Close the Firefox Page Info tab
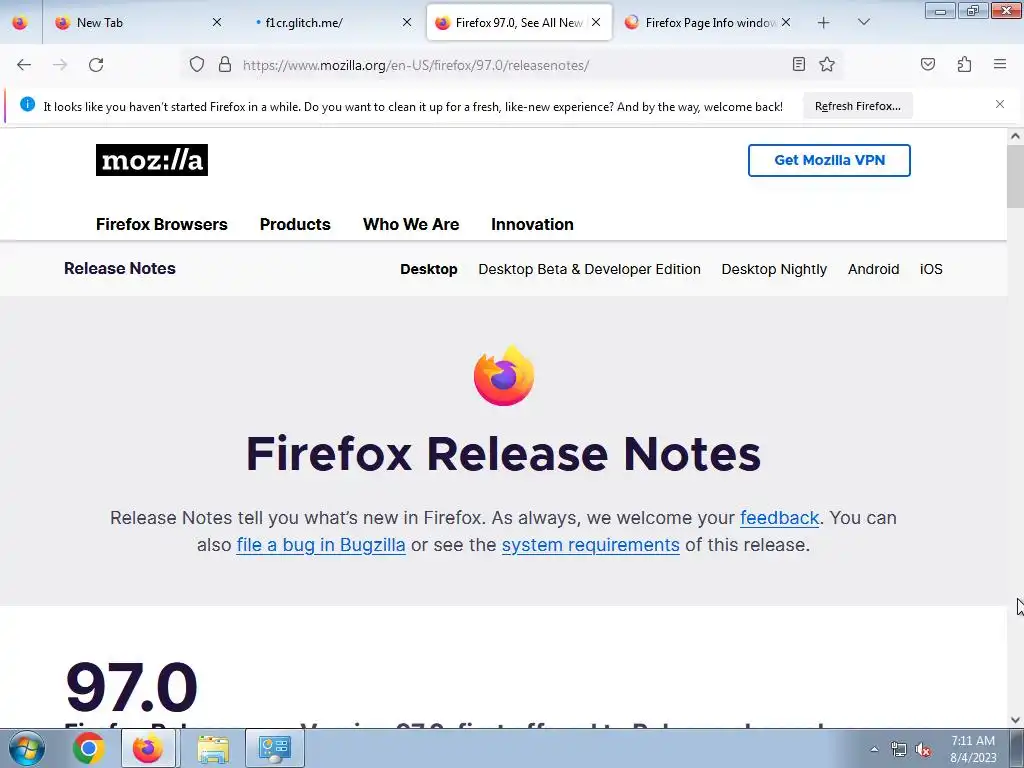The width and height of the screenshot is (1024, 768). [786, 22]
